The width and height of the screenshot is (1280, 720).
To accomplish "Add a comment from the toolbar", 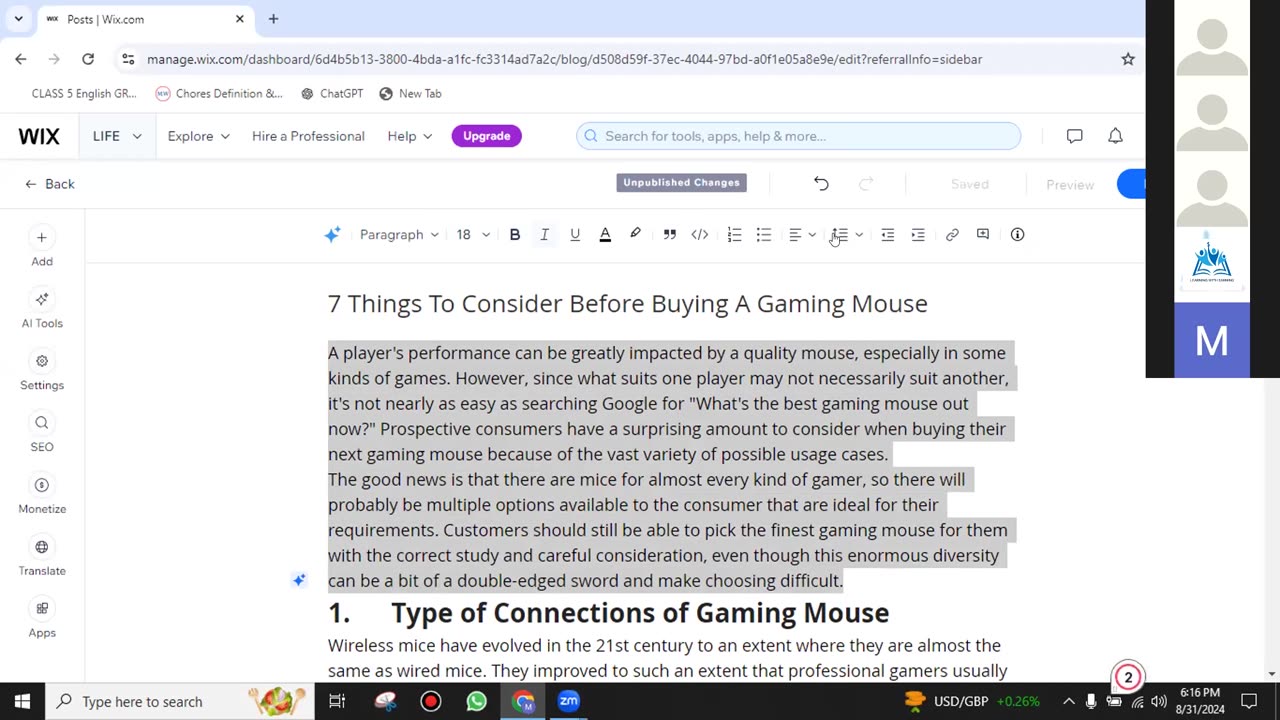I will 983,235.
